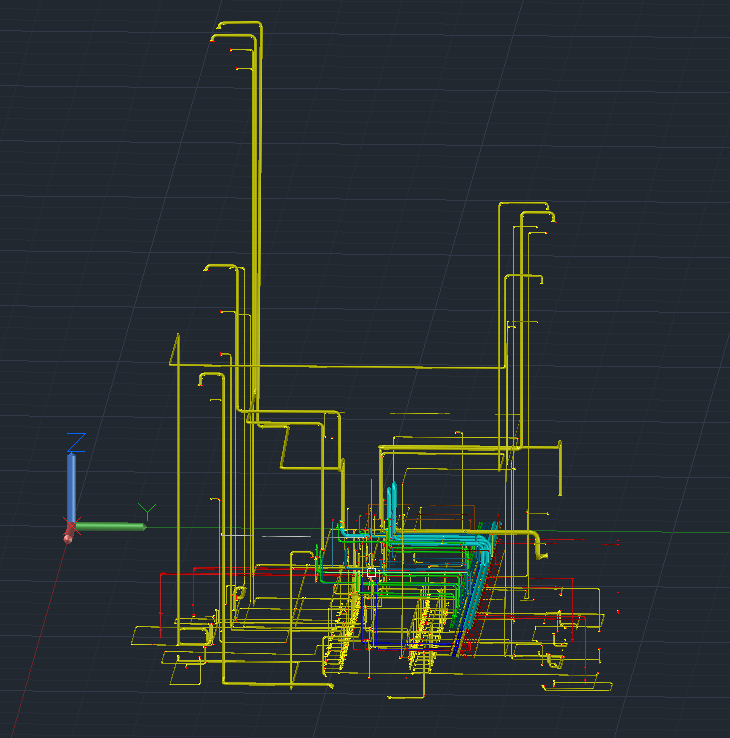Screen dimensions: 730x738
Task: Click the red origin sphere of the UCS icon
Action: coord(68,537)
